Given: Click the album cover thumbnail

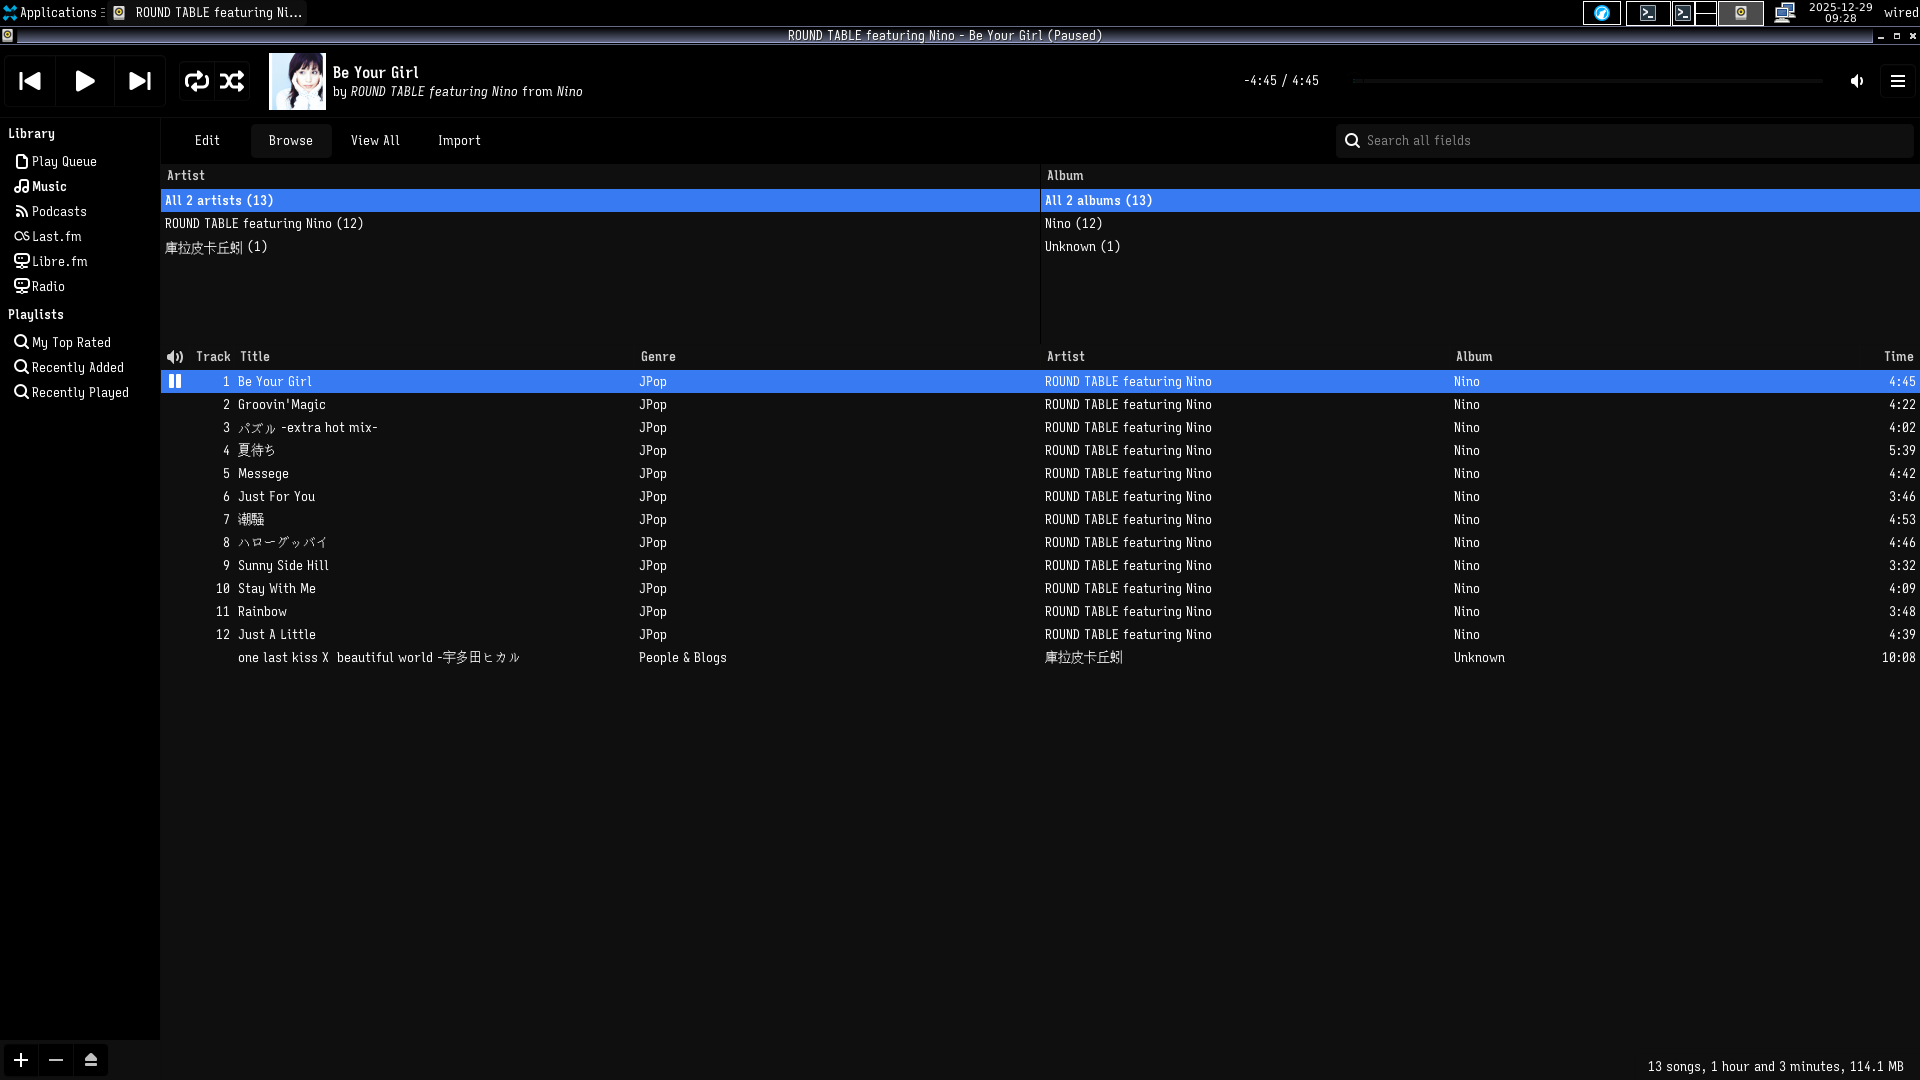Looking at the screenshot, I should coord(297,81).
